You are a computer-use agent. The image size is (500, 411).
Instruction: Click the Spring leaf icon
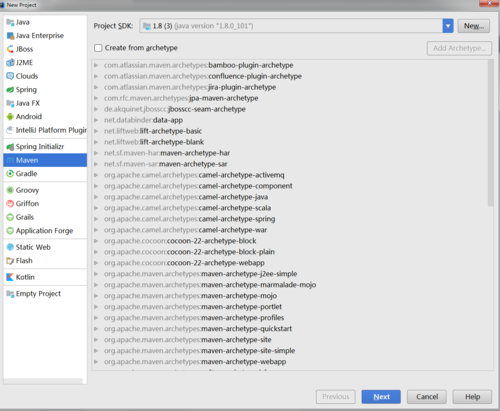(10, 90)
